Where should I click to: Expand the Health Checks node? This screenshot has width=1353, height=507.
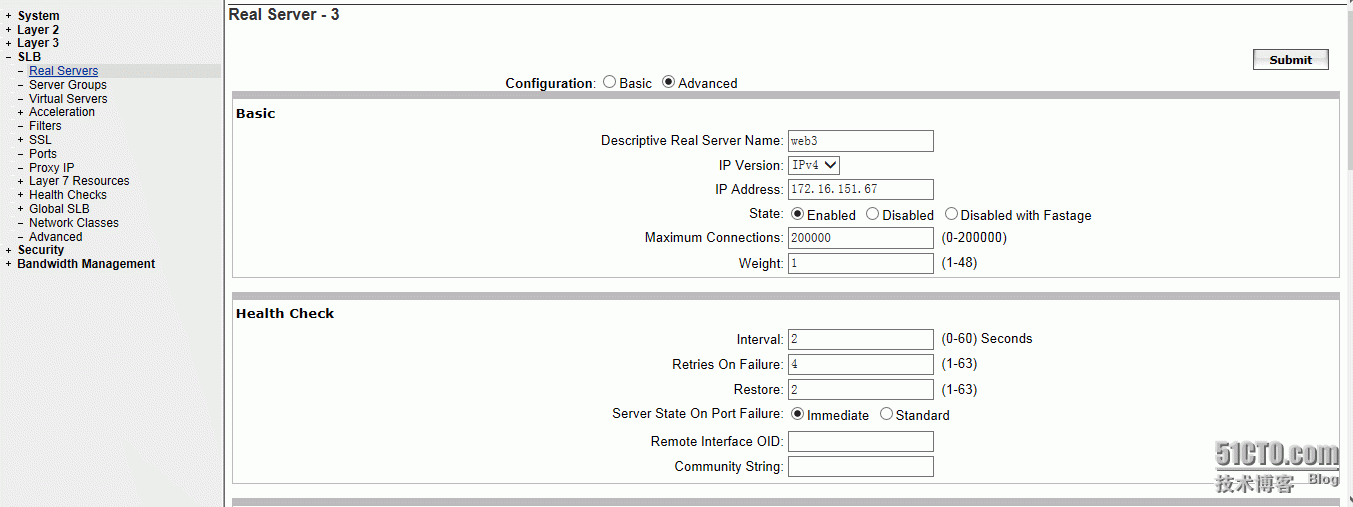coord(21,195)
